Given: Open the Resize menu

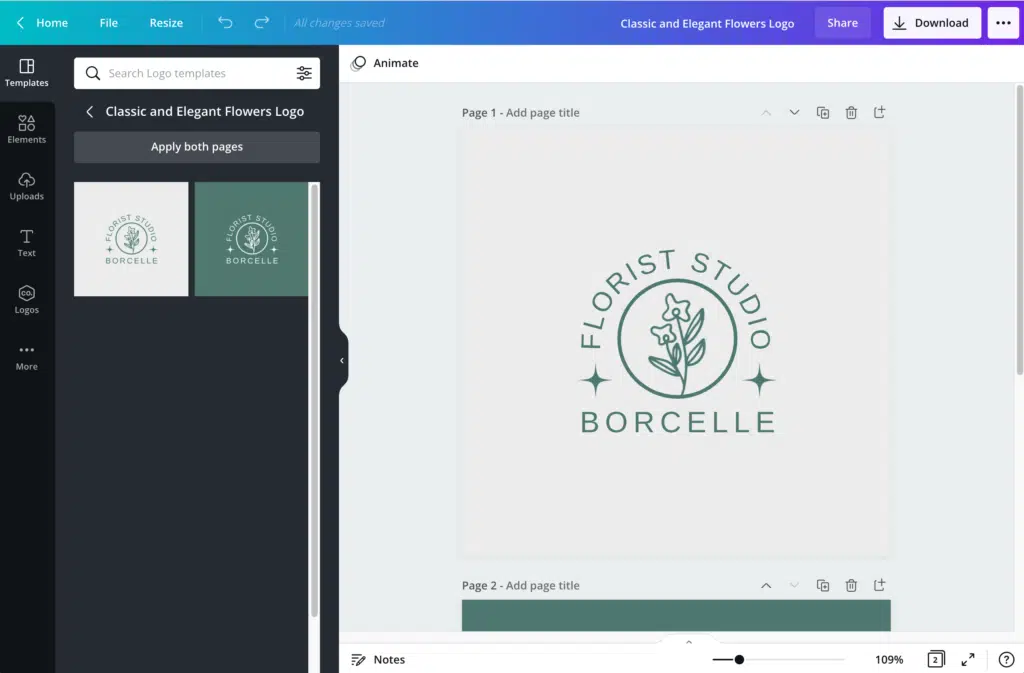Looking at the screenshot, I should (166, 22).
